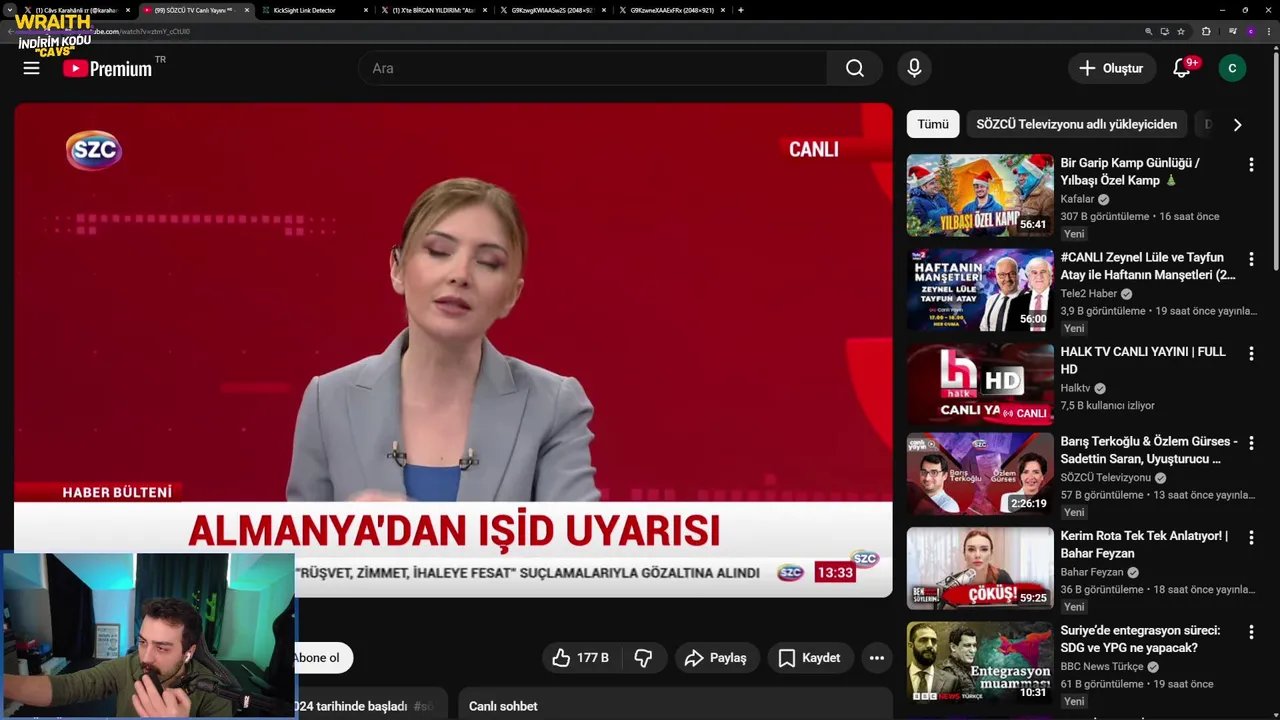1280x720 pixels.
Task: Click the Kaydet save button
Action: (x=809, y=657)
